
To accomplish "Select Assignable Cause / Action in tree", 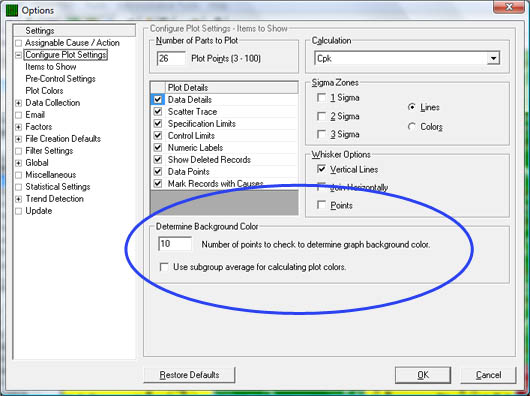I will pos(72,43).
